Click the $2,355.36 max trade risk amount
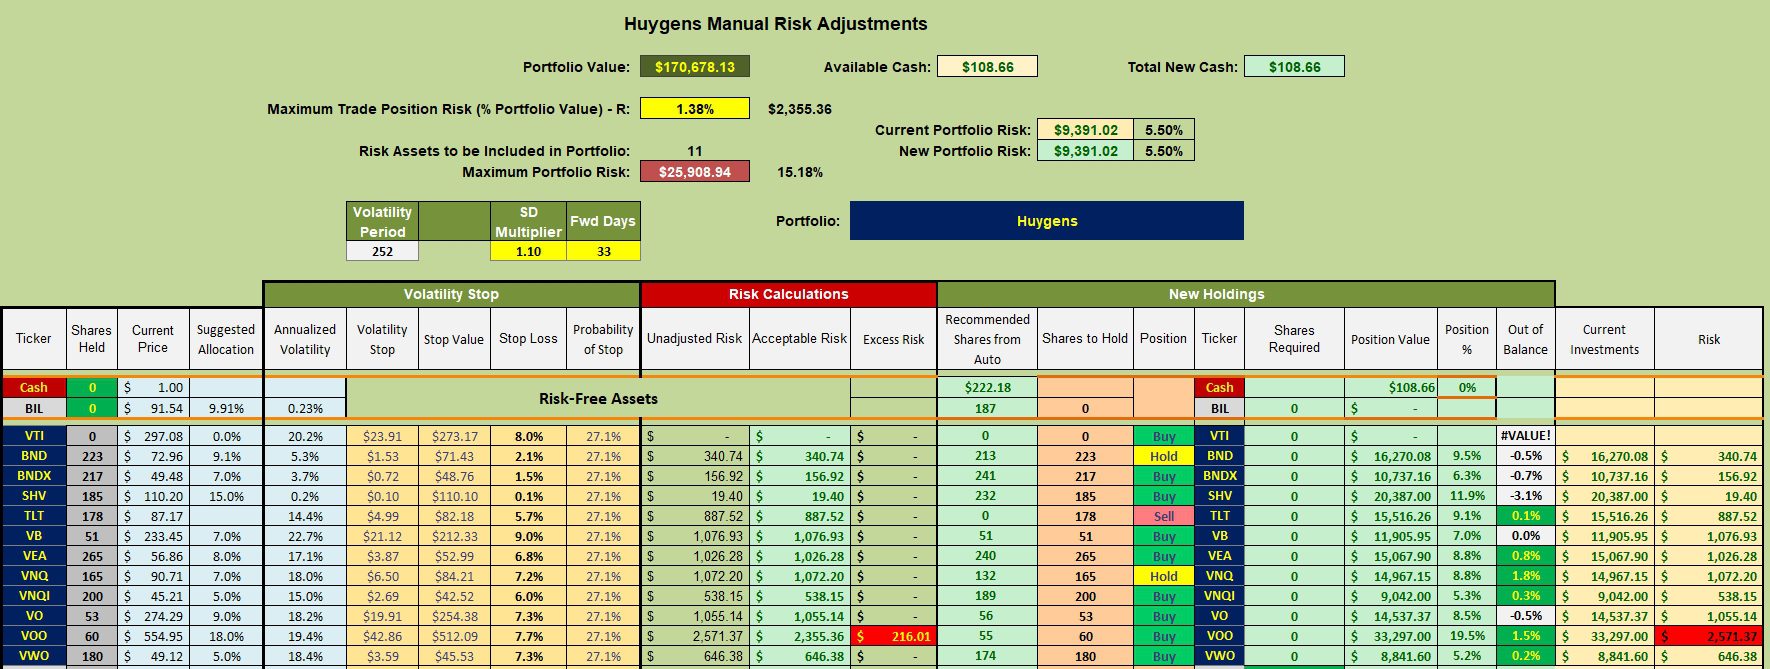The height and width of the screenshot is (669, 1770). 800,109
